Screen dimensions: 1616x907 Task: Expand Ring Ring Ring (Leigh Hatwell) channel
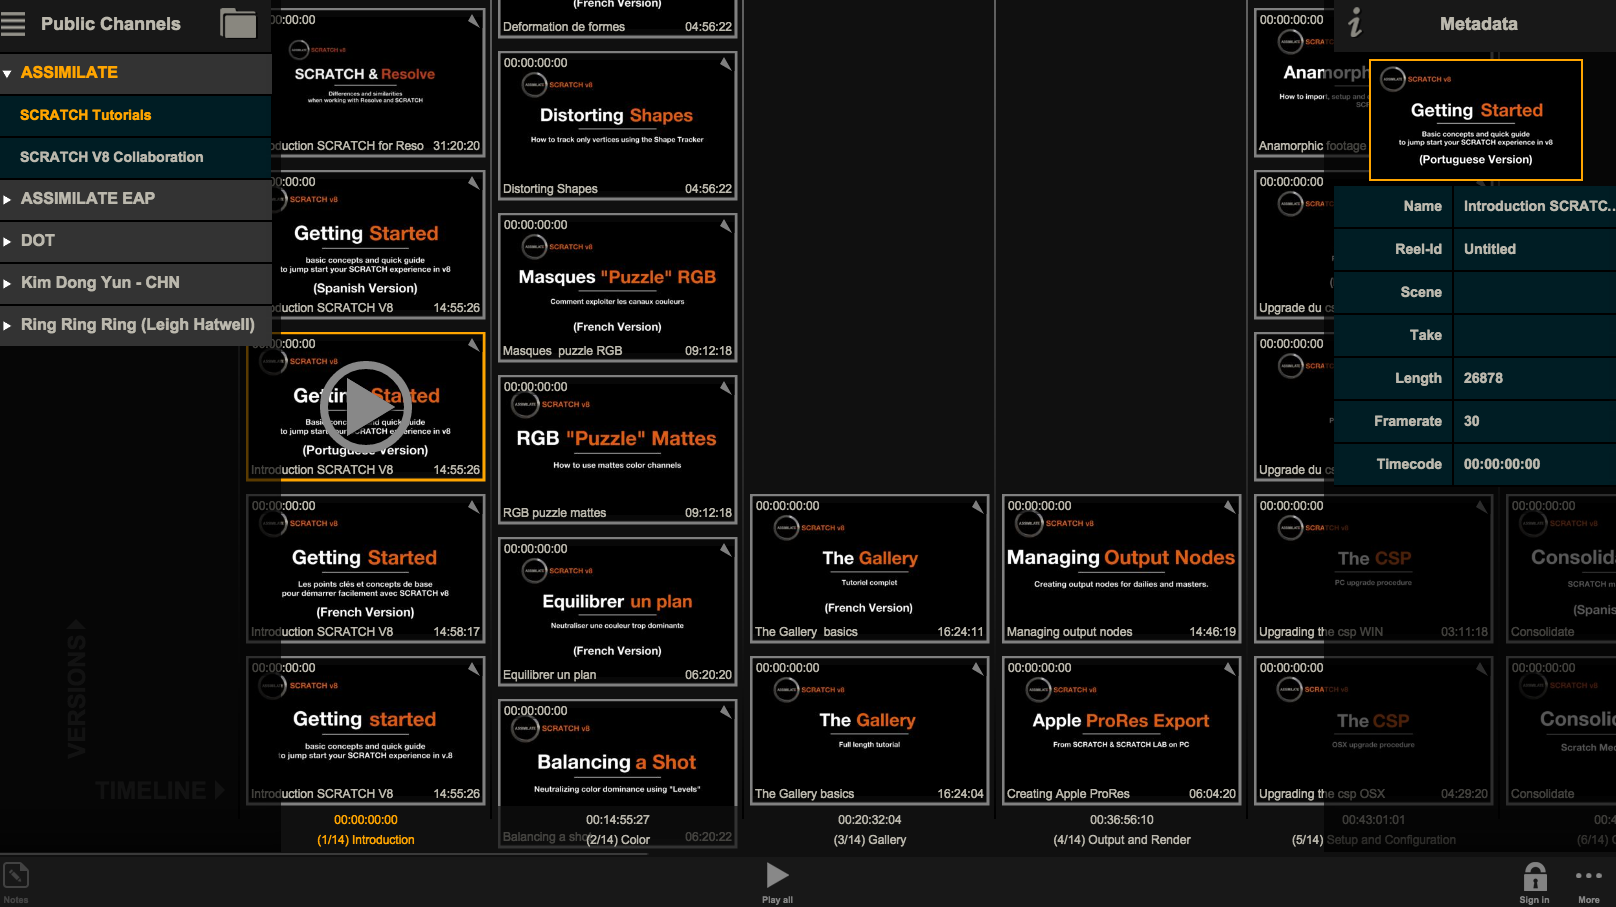7,325
